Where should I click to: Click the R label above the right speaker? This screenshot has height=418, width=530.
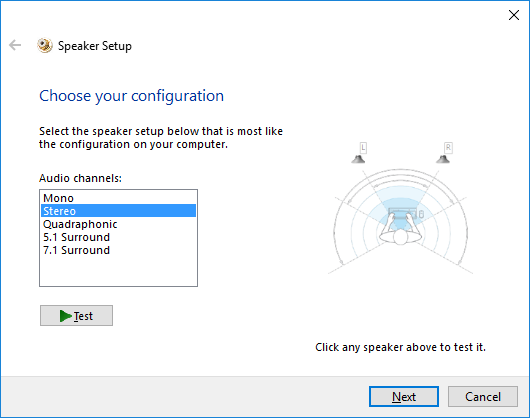click(448, 147)
